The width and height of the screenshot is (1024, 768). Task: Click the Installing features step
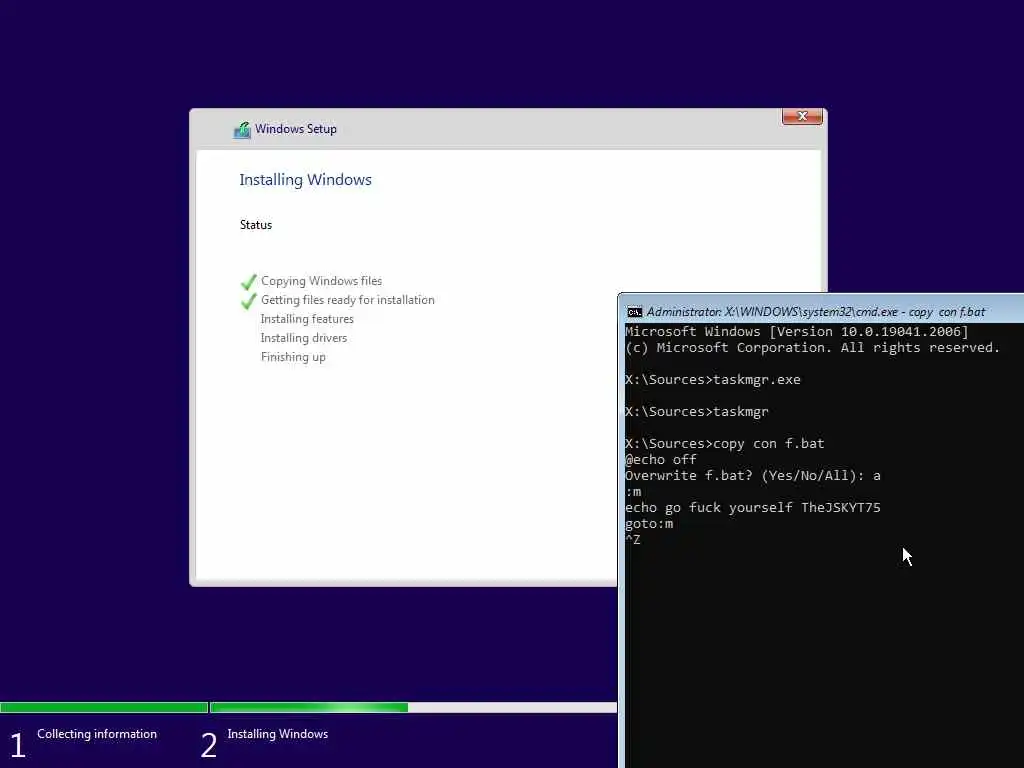click(307, 319)
